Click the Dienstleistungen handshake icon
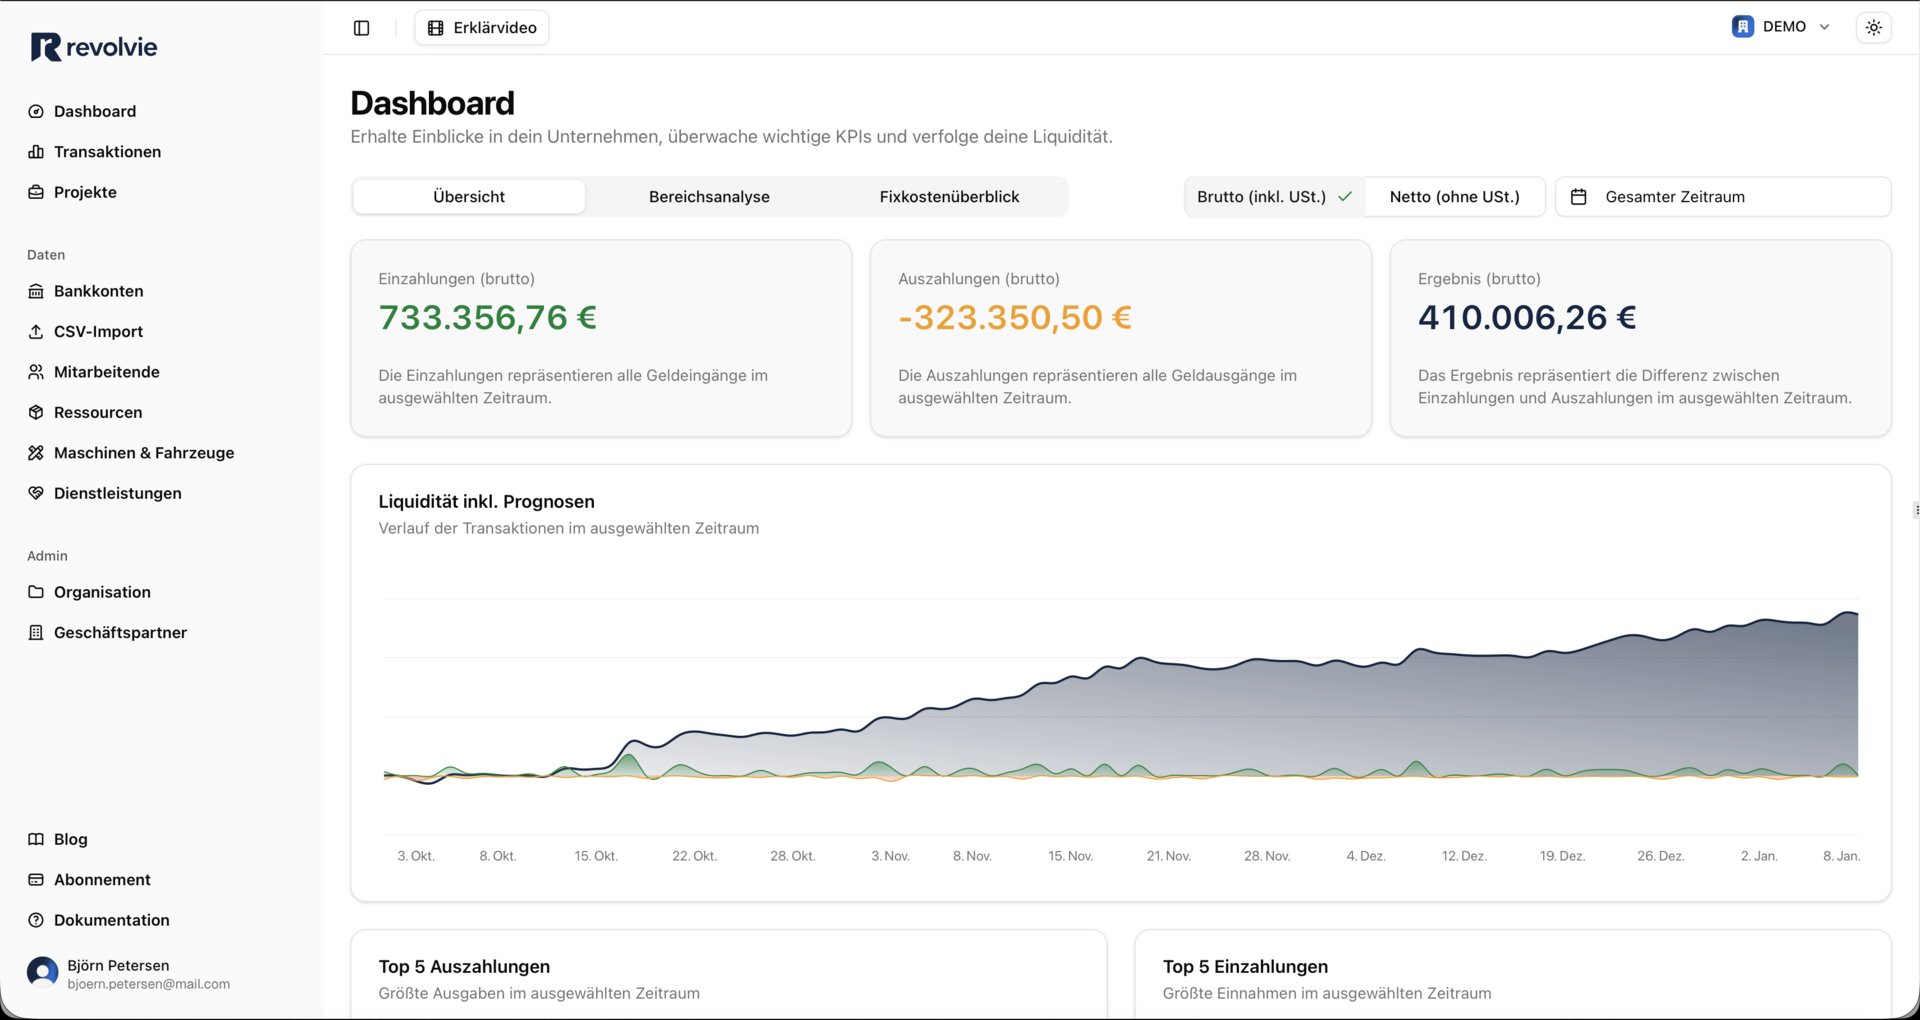Screen dimensions: 1920x1020 coord(36,493)
